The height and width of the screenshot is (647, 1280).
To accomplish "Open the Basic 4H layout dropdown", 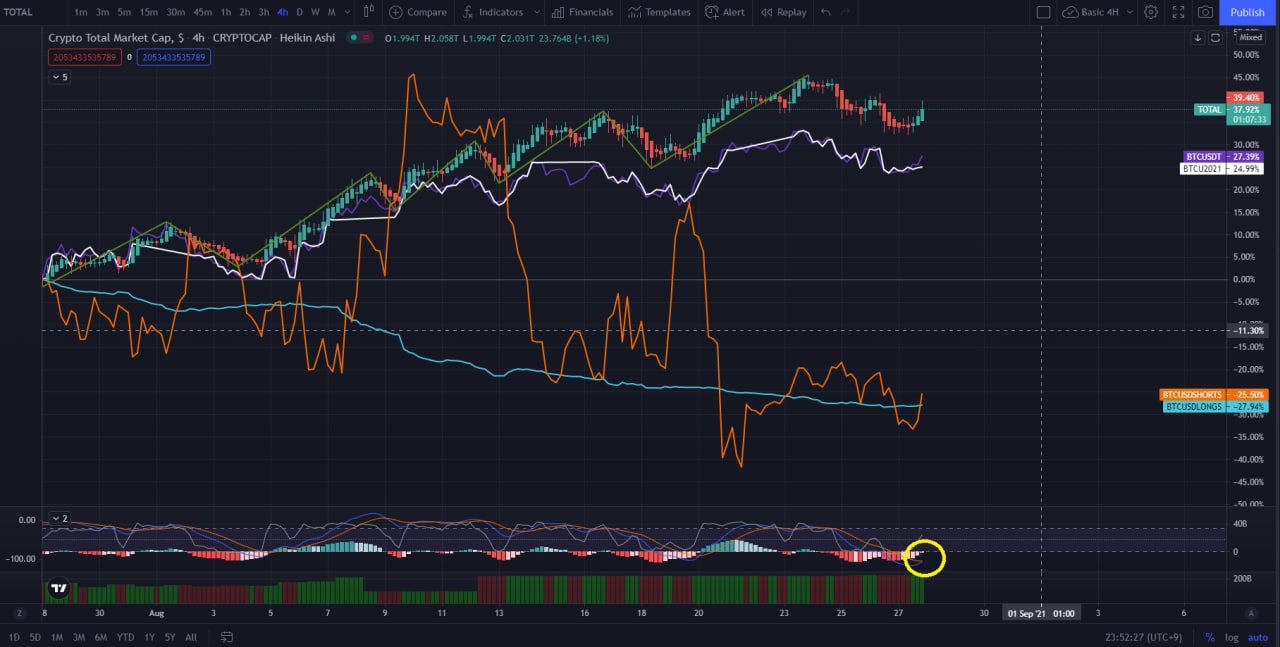I will pos(1099,12).
